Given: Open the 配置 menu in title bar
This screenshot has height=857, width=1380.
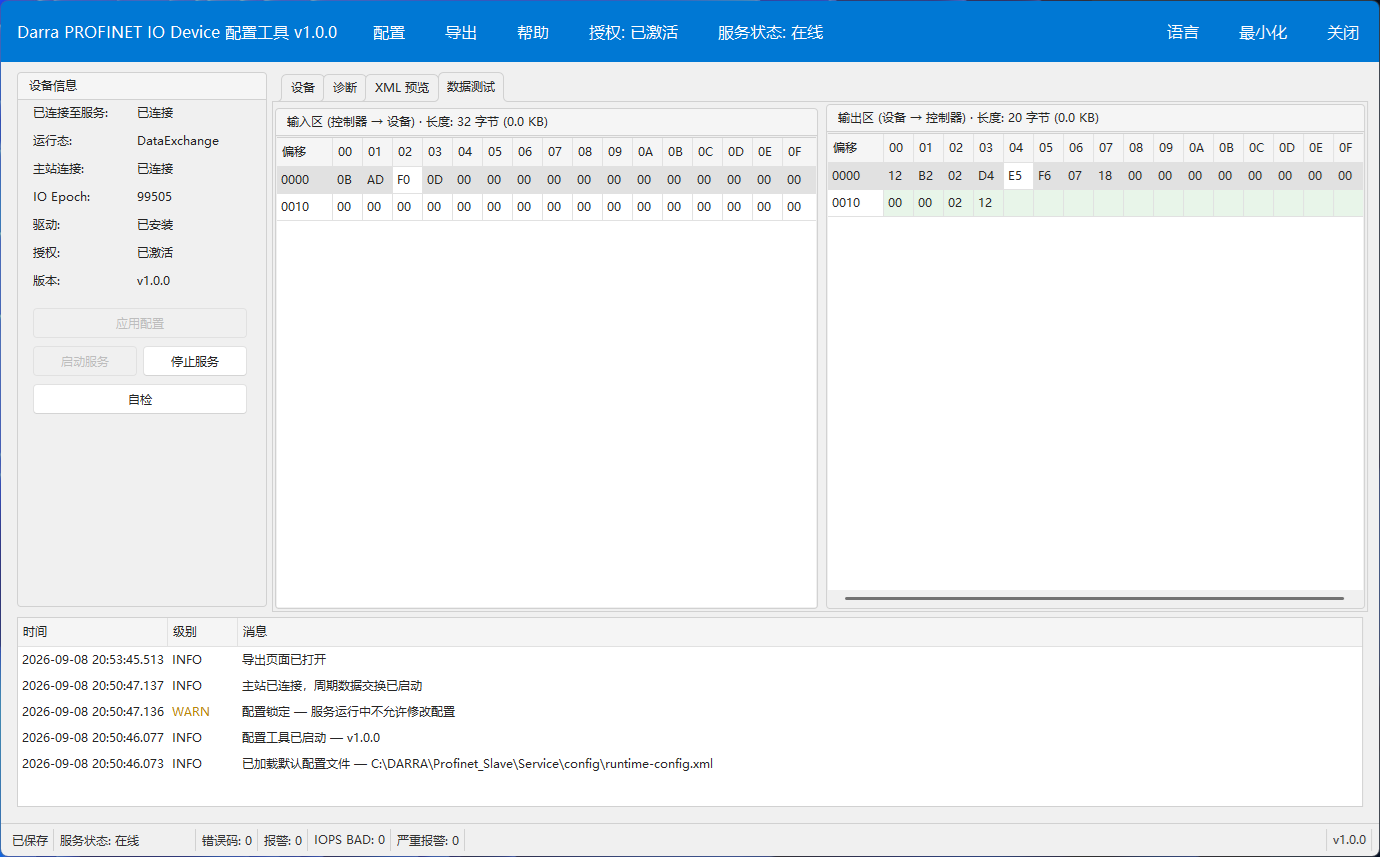Looking at the screenshot, I should tap(389, 32).
